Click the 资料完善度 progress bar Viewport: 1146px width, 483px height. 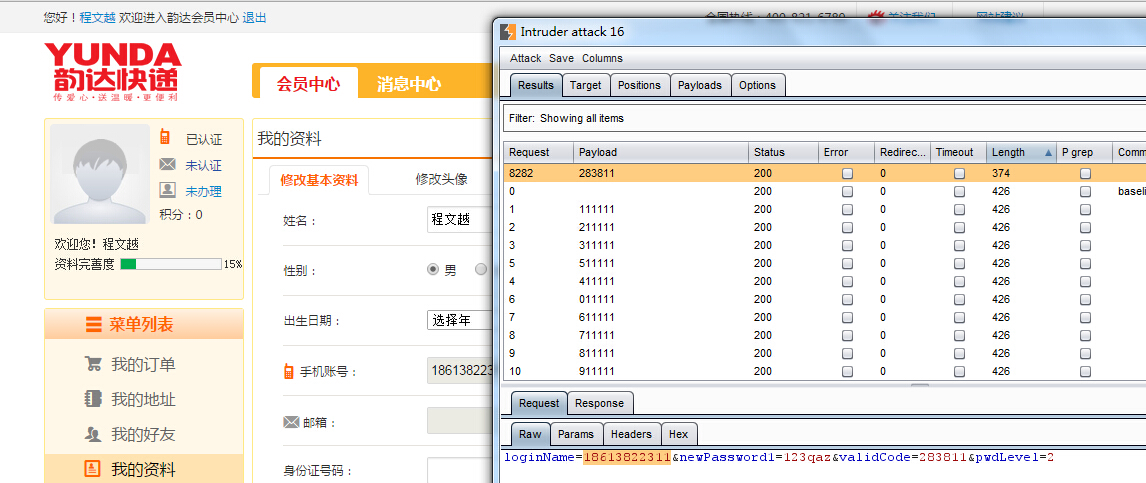170,264
